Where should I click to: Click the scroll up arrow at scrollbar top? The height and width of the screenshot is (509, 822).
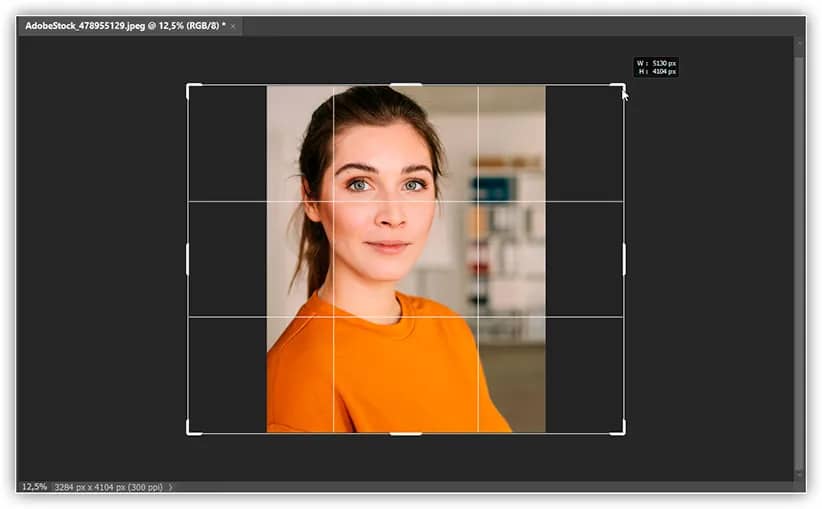tap(798, 42)
